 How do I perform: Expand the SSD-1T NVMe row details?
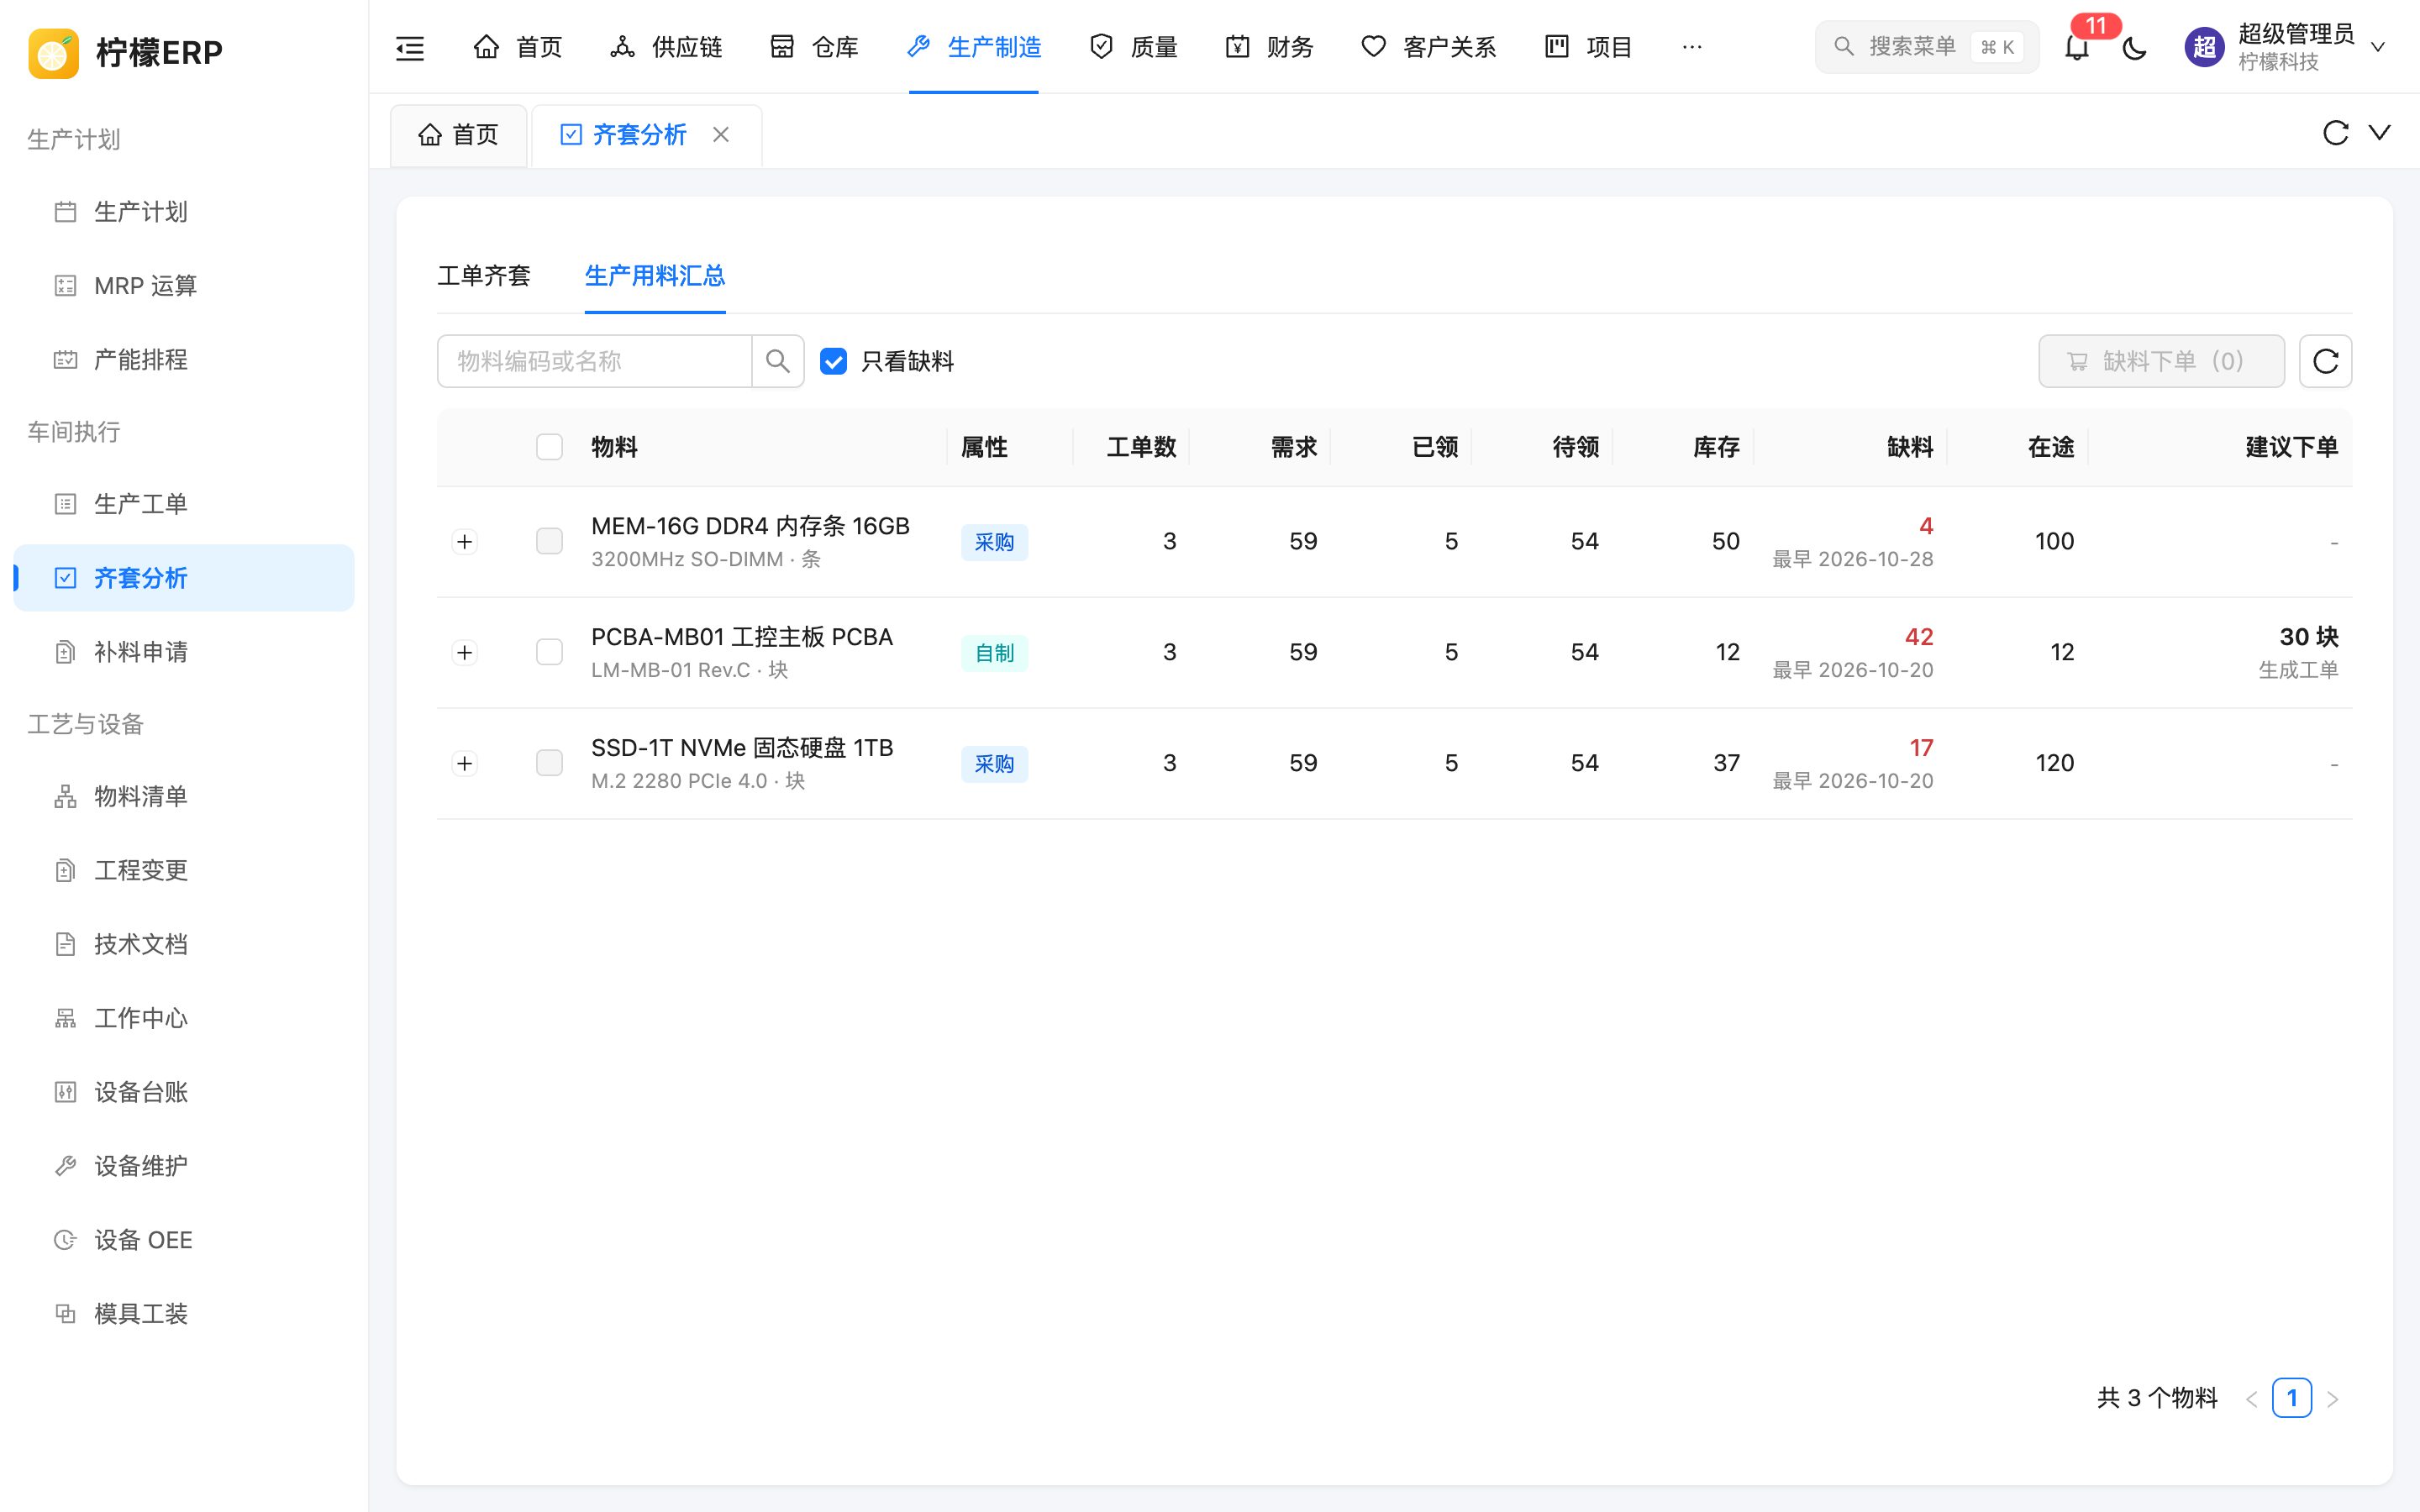(x=464, y=764)
